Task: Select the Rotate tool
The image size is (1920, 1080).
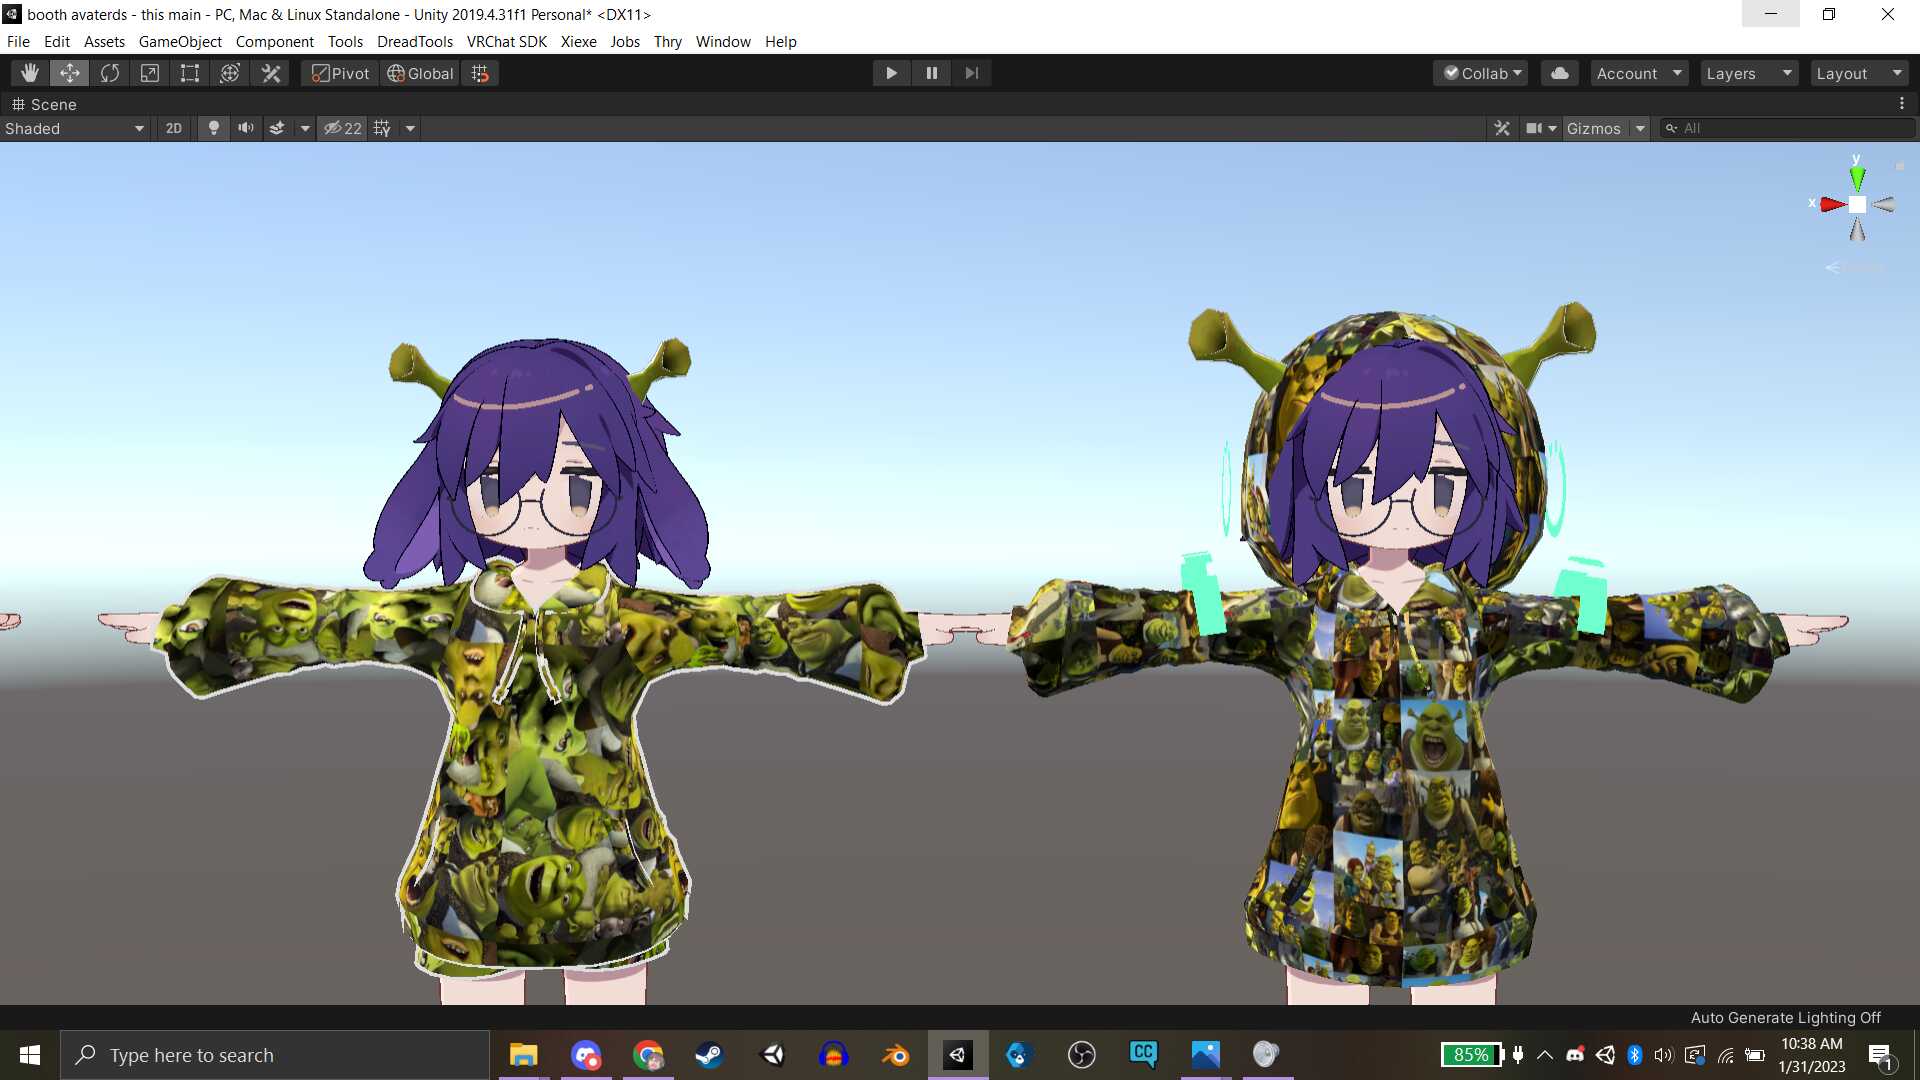Action: tap(110, 73)
